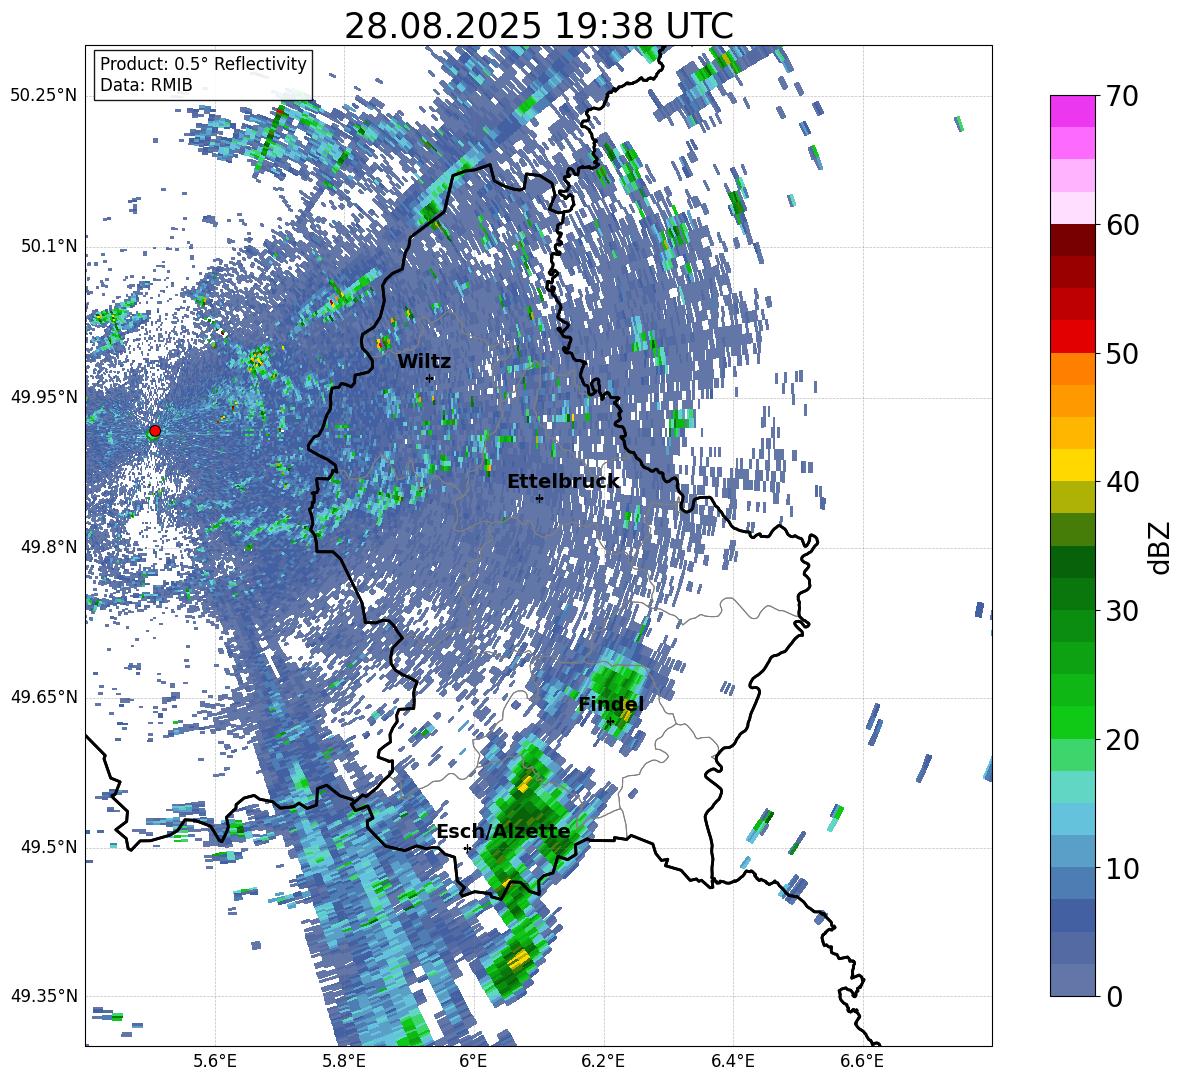Click the colorbar tick label 0
Viewport: 1184px width, 1081px height.
[x=1114, y=996]
